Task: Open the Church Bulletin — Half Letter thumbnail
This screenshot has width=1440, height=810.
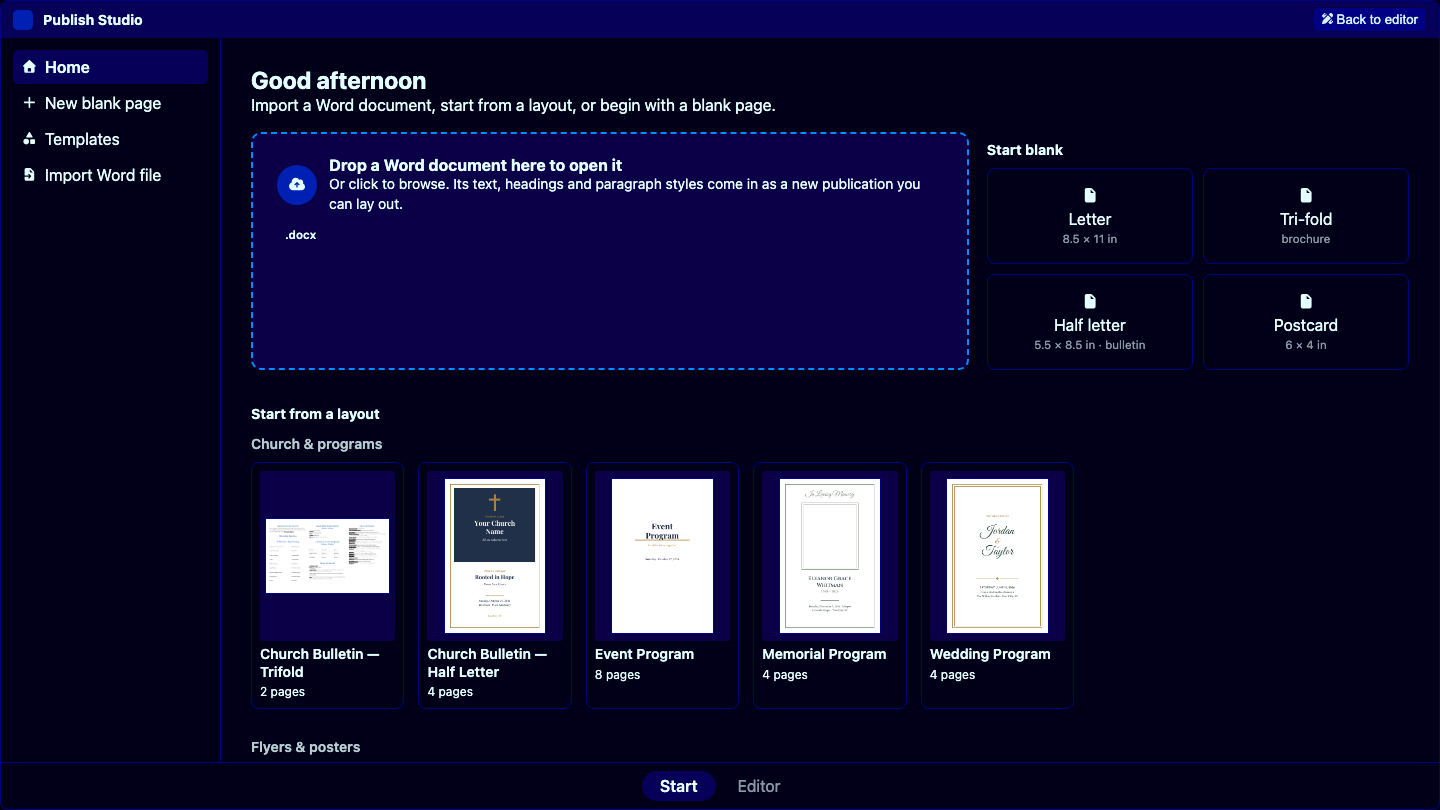Action: pos(495,556)
